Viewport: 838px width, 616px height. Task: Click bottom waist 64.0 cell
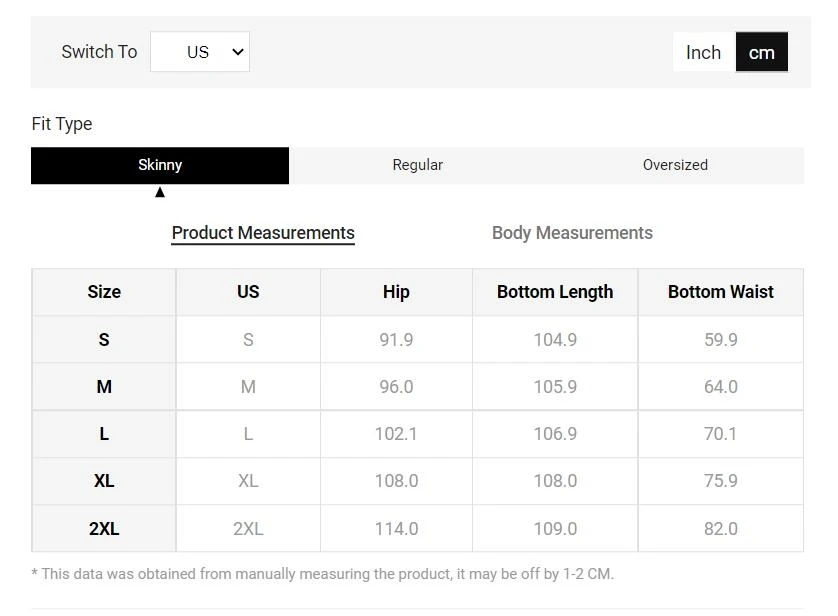[720, 387]
